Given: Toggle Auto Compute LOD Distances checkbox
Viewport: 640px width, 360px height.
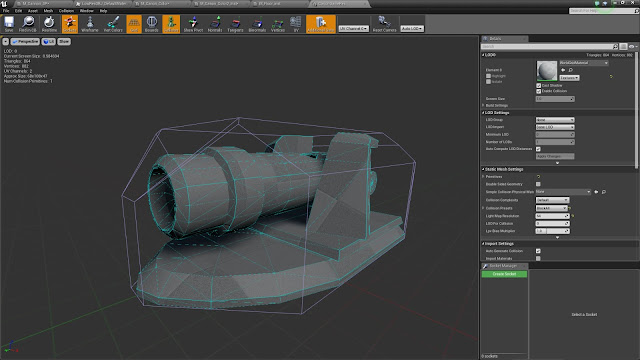Looking at the screenshot, I should (x=538, y=149).
